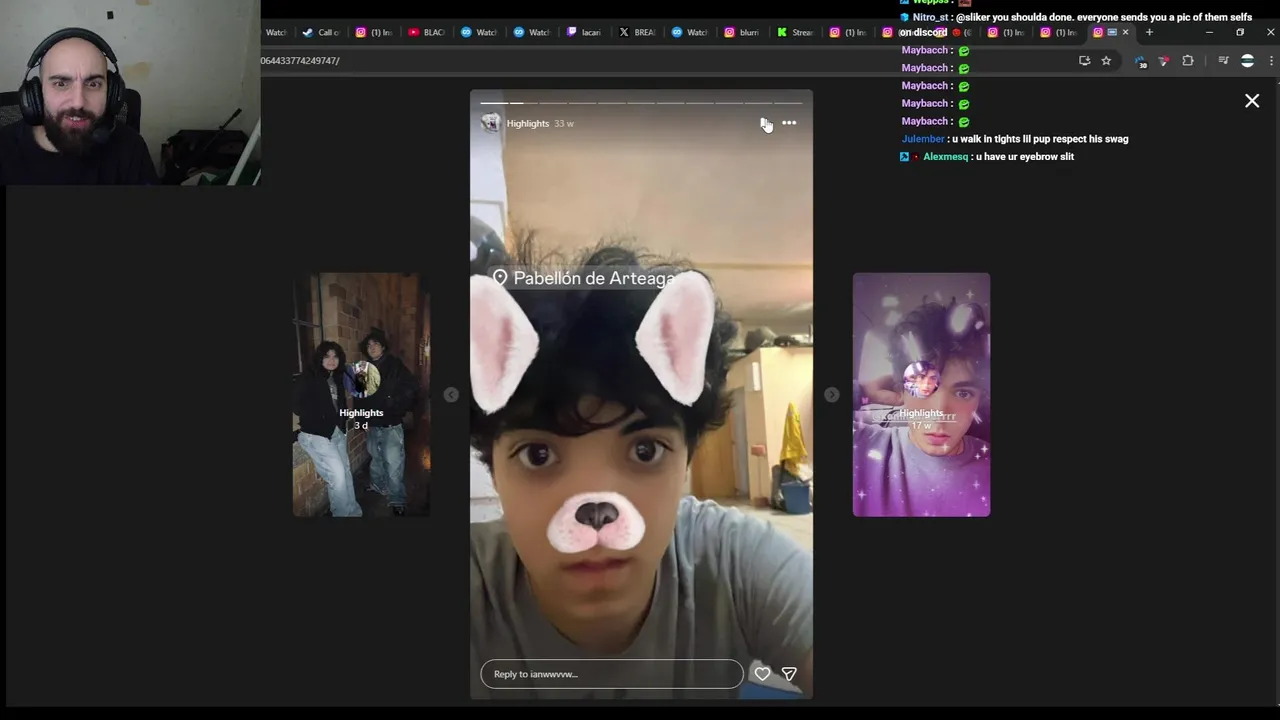Open the story's more options menu

[789, 123]
